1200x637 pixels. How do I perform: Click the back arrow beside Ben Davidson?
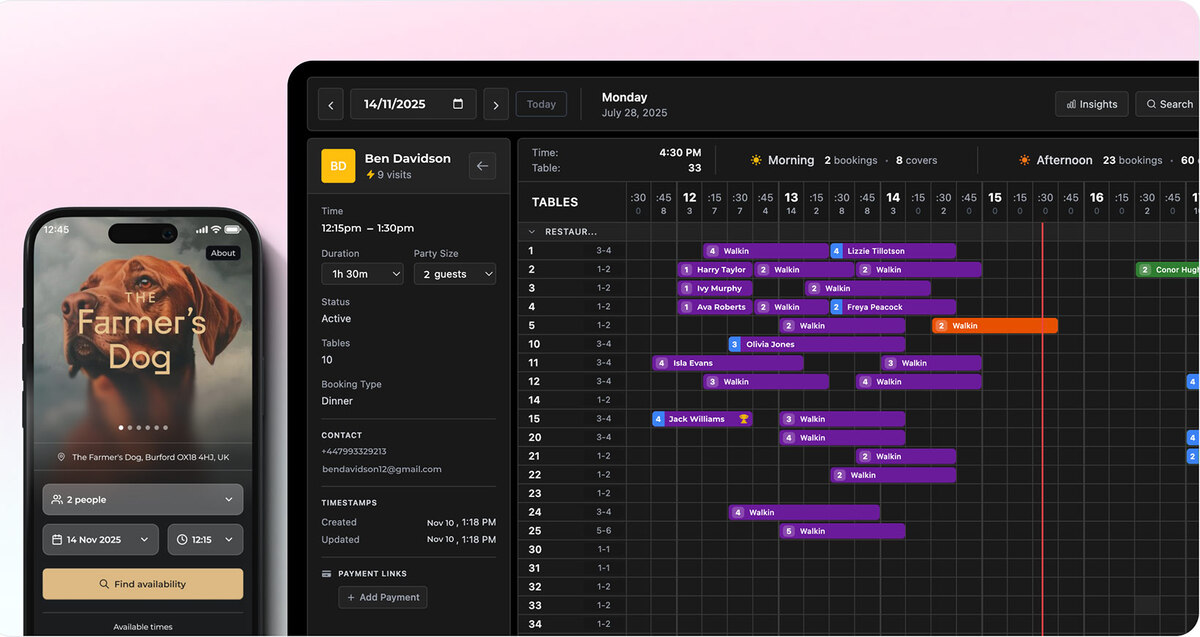[x=482, y=166]
